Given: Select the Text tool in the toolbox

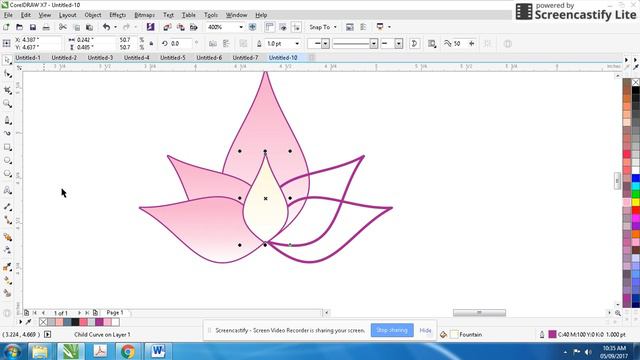Looking at the screenshot, I should coord(7,190).
